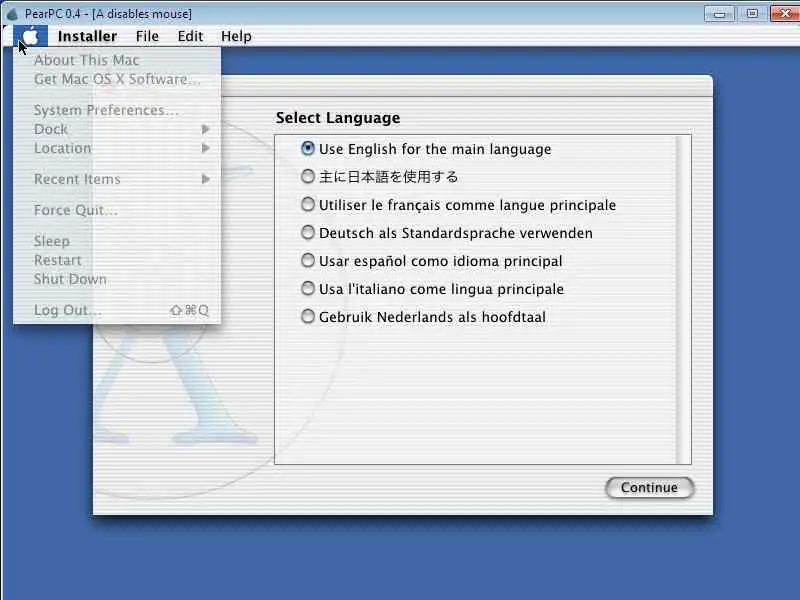Click the PearPC pear icon in title bar
Screen dimensions: 800x600
(x=12, y=14)
